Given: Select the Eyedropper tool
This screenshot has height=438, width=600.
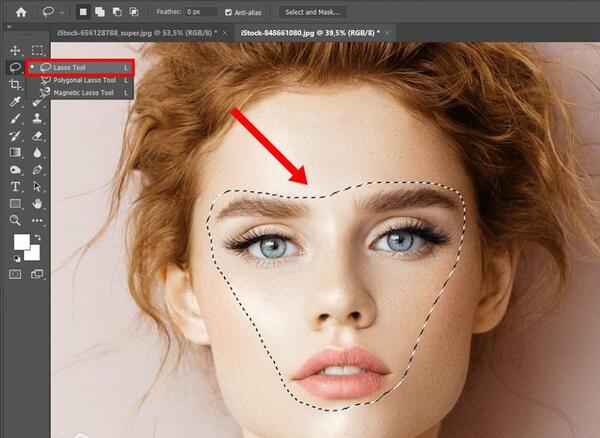Looking at the screenshot, I should [x=15, y=102].
